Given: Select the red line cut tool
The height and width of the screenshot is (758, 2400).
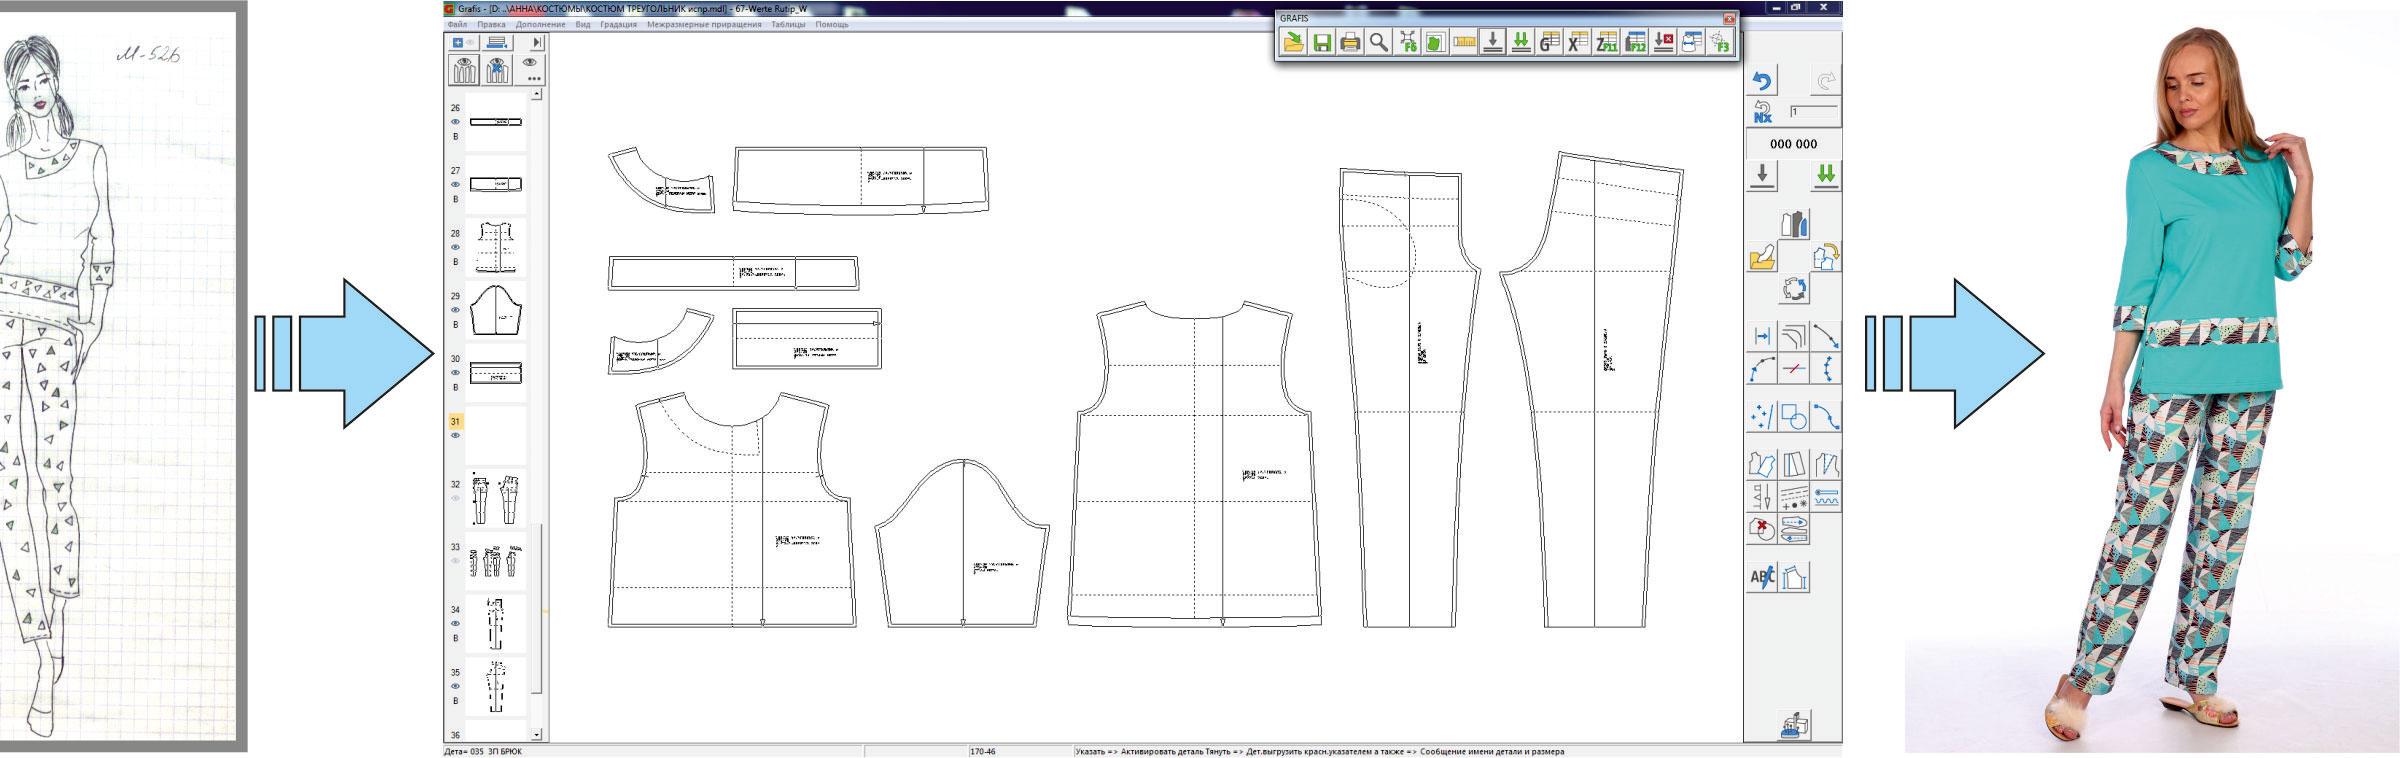Looking at the screenshot, I should tap(1795, 369).
